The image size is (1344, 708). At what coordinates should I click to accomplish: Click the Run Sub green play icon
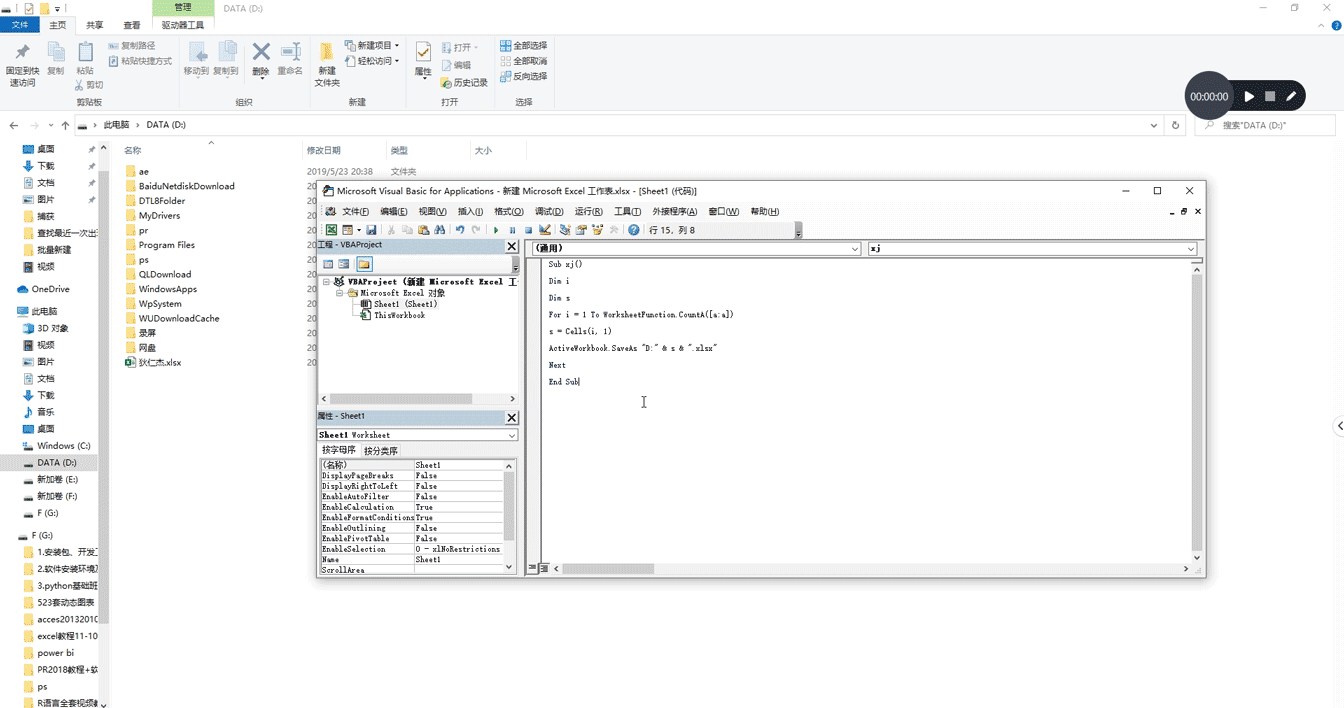[x=496, y=230]
